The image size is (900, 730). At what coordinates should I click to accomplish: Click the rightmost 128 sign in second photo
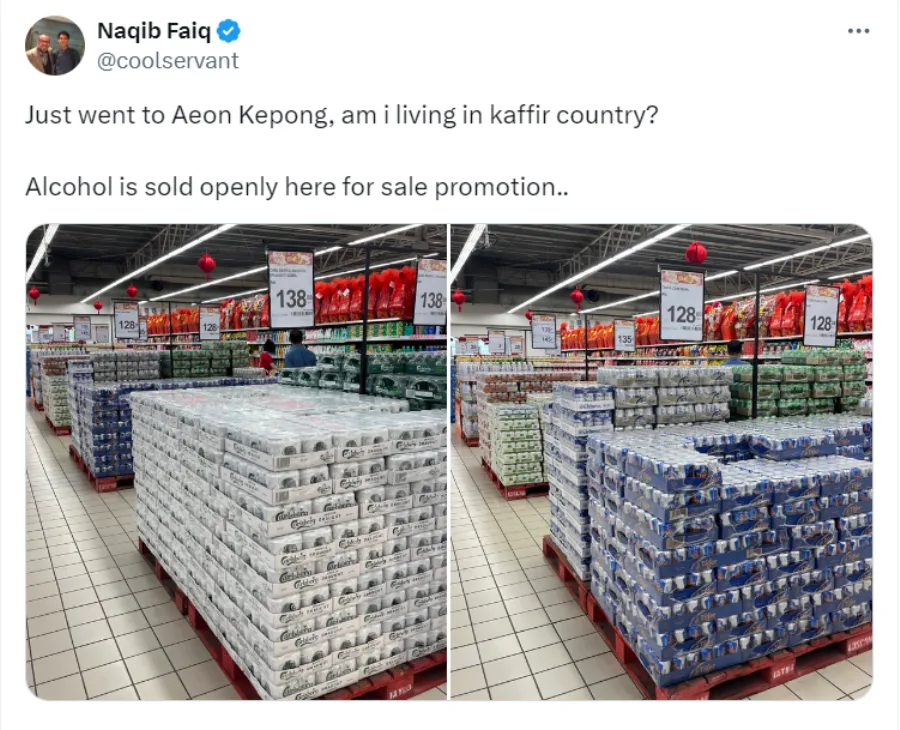tap(821, 315)
